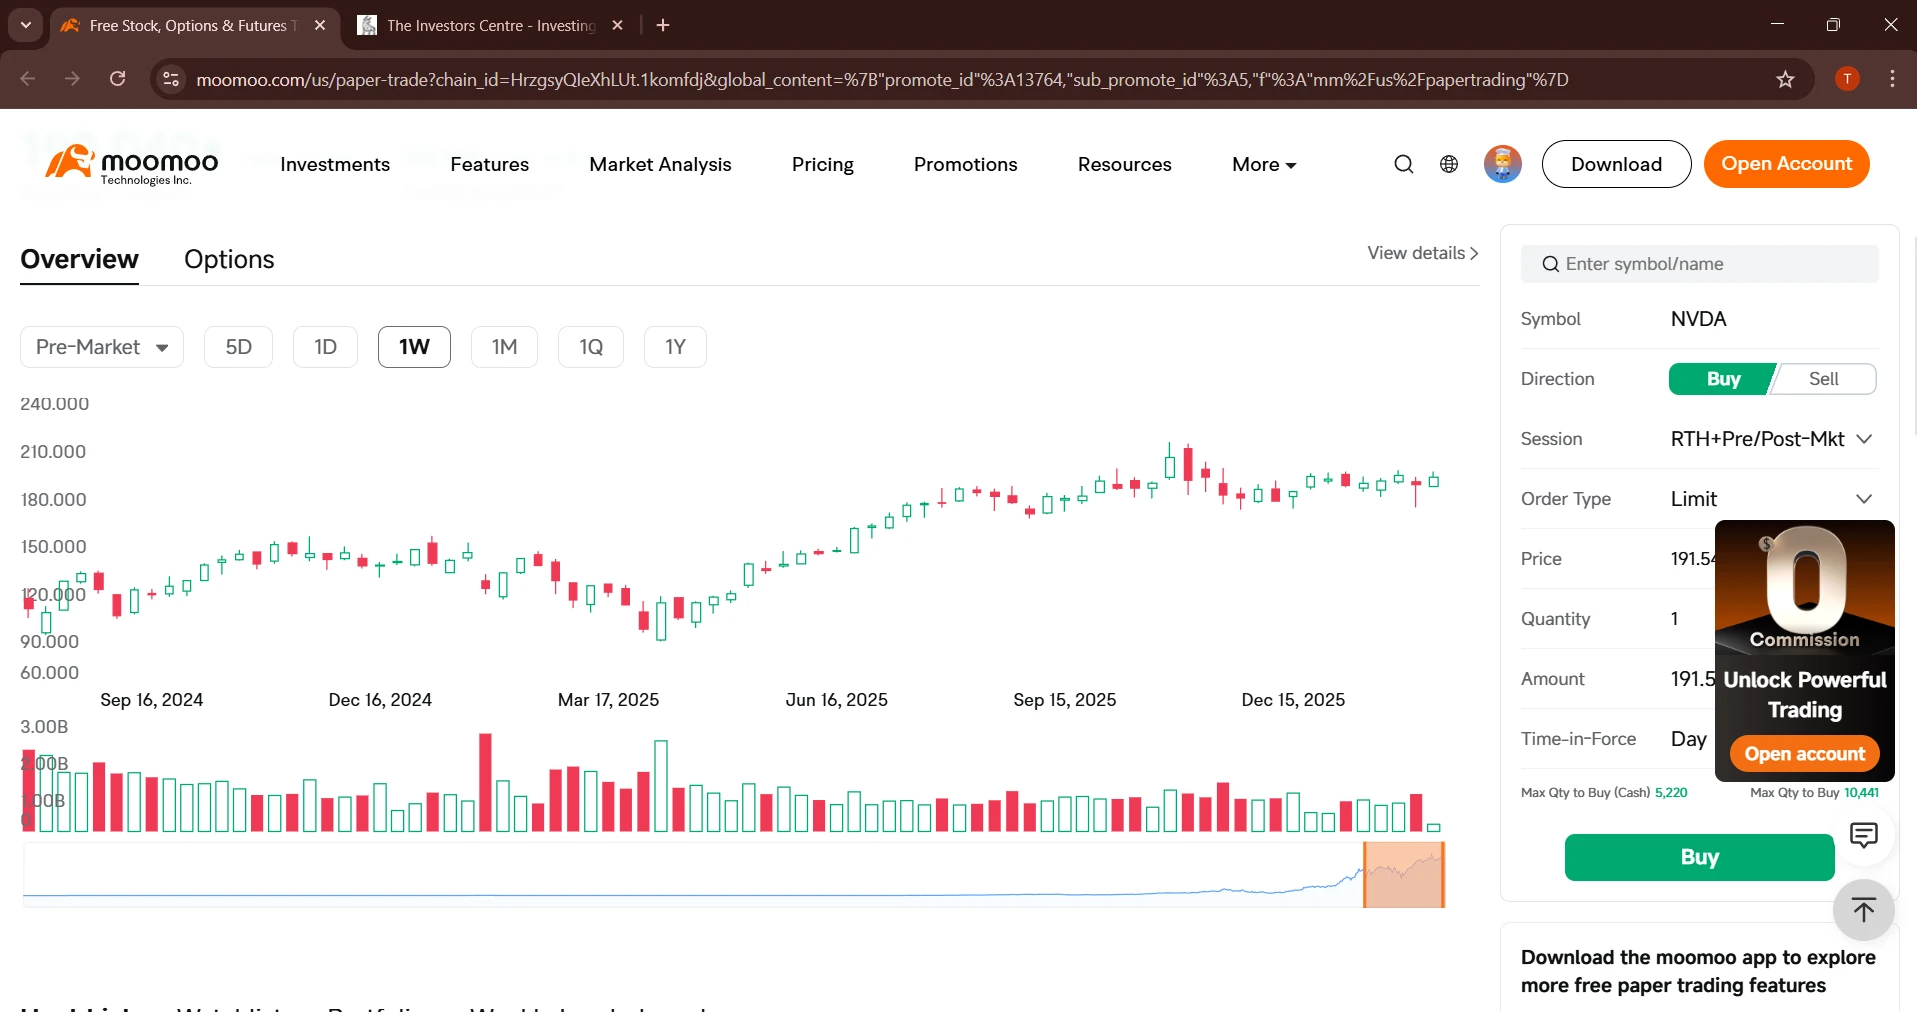Click the Max Qty to Buy 10,441 value

pyautogui.click(x=1861, y=793)
